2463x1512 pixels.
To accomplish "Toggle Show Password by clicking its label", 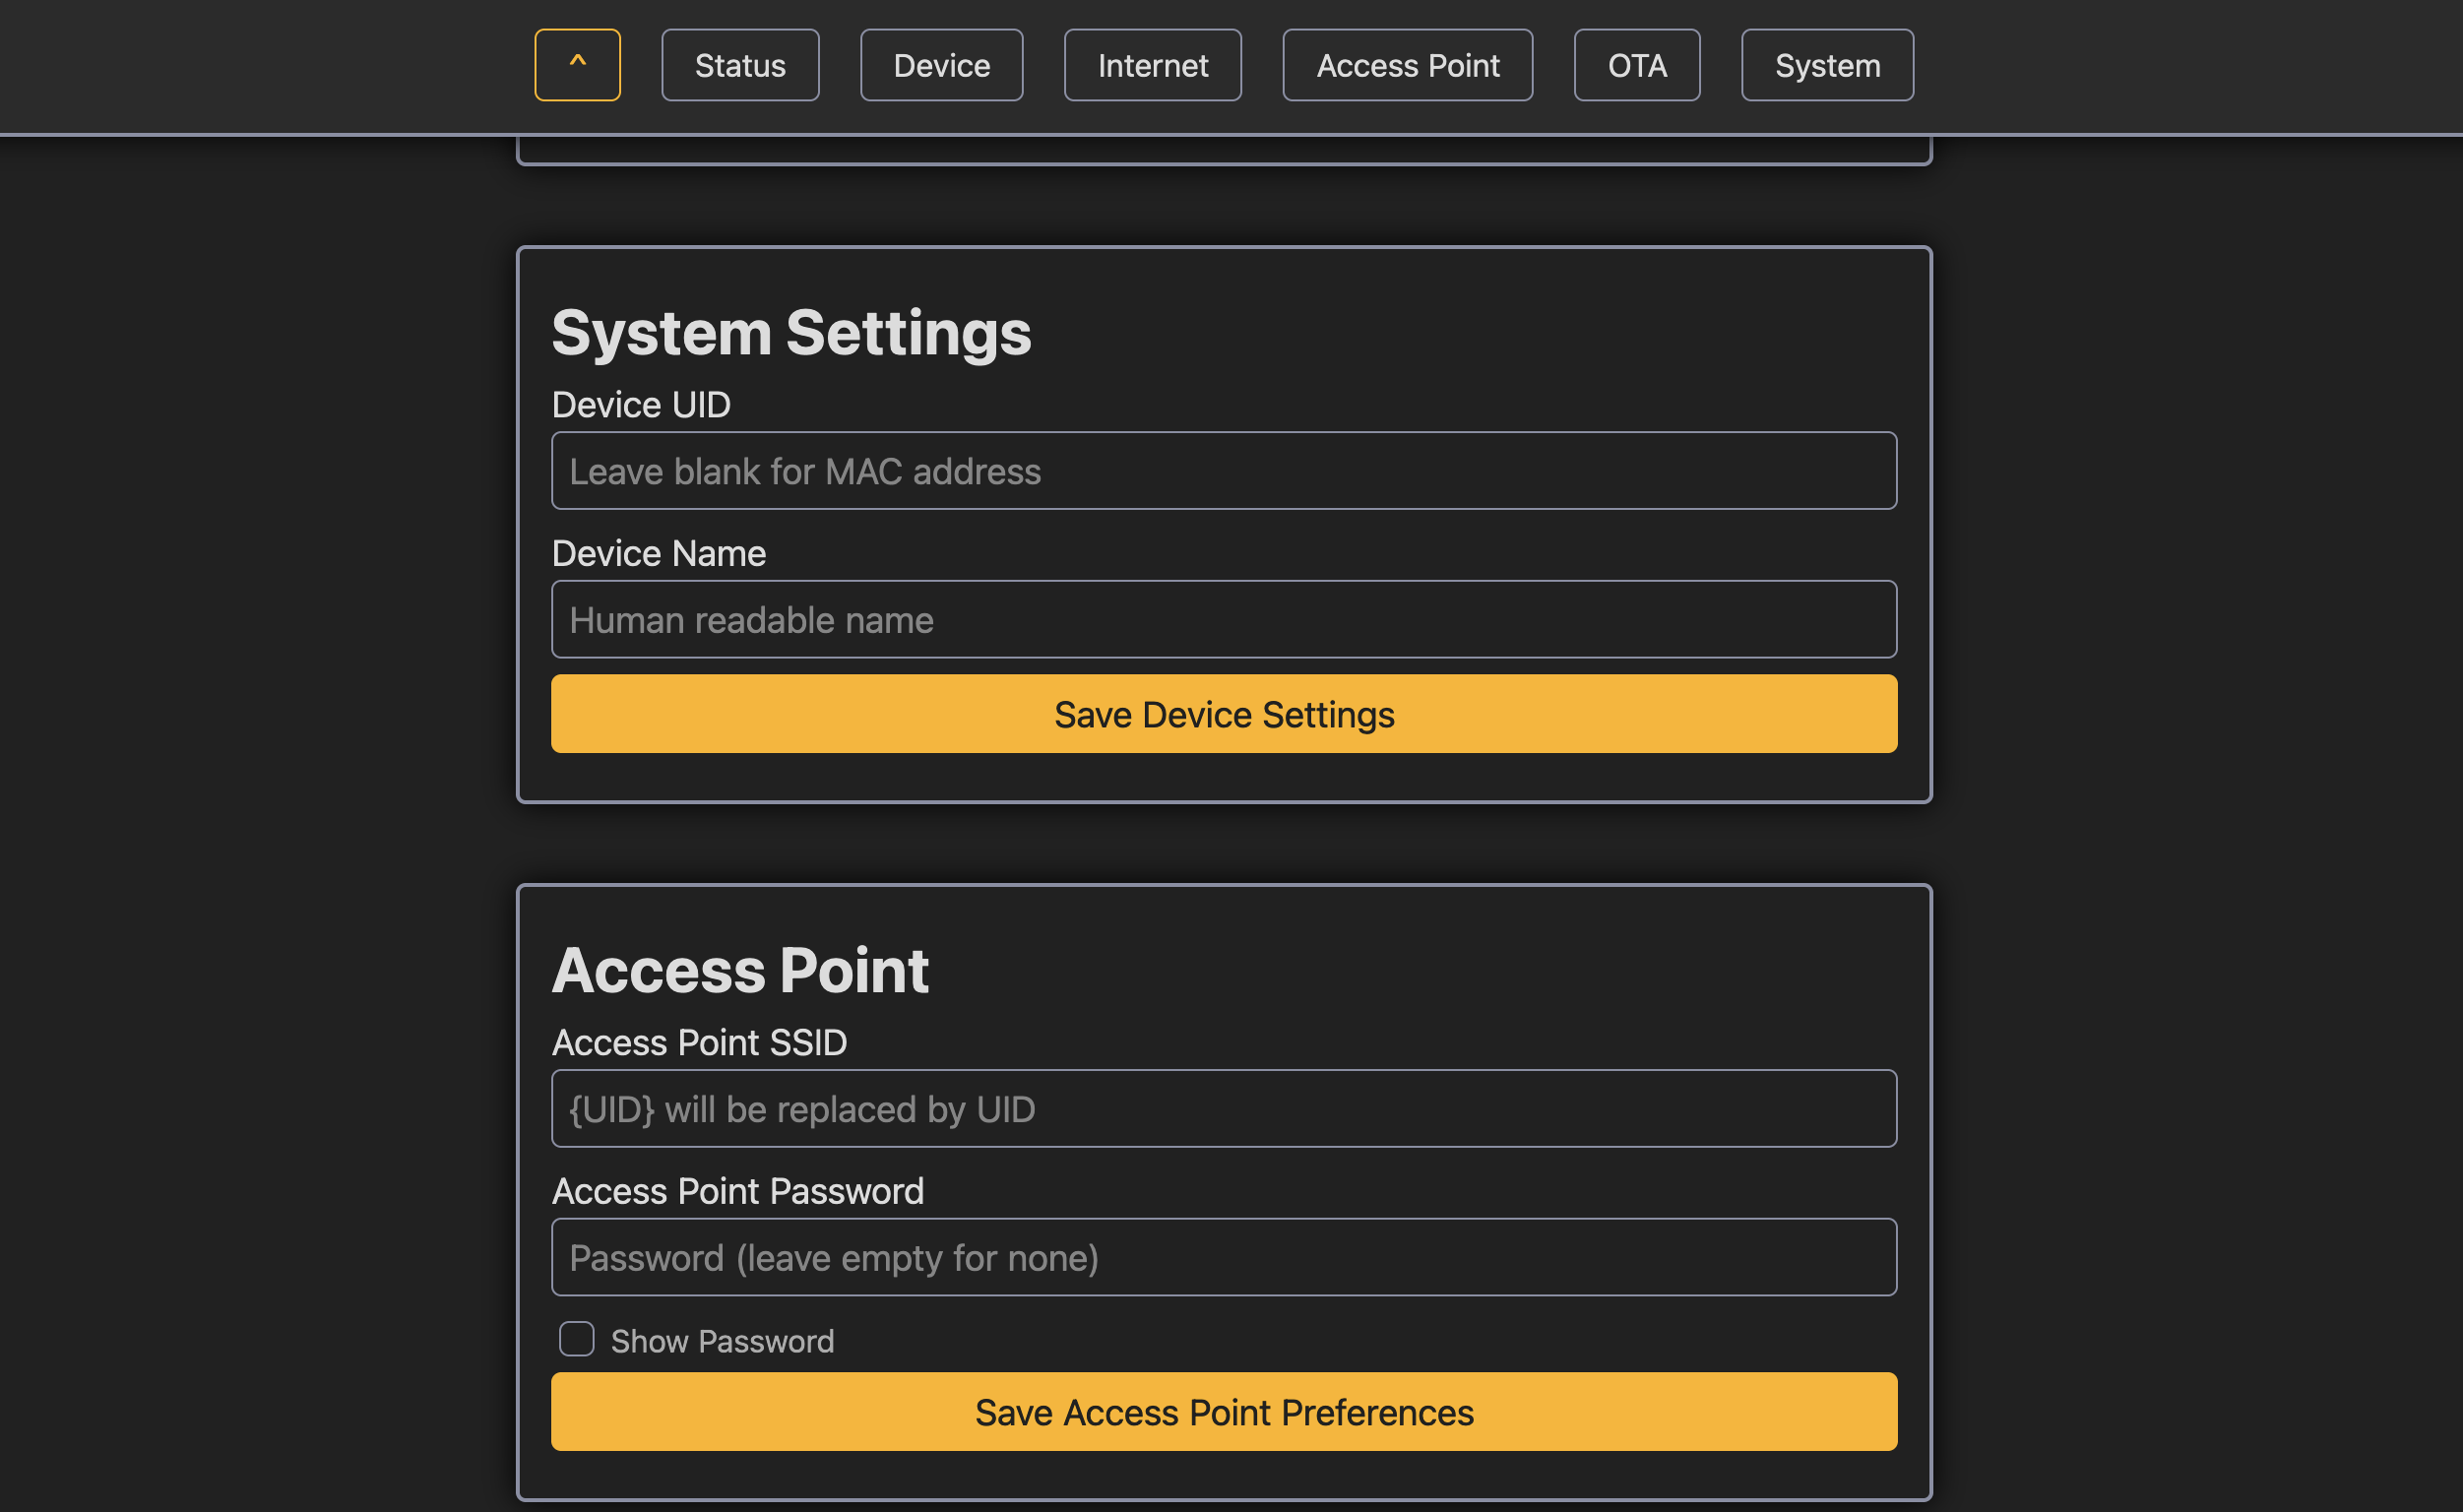I will pos(722,1340).
